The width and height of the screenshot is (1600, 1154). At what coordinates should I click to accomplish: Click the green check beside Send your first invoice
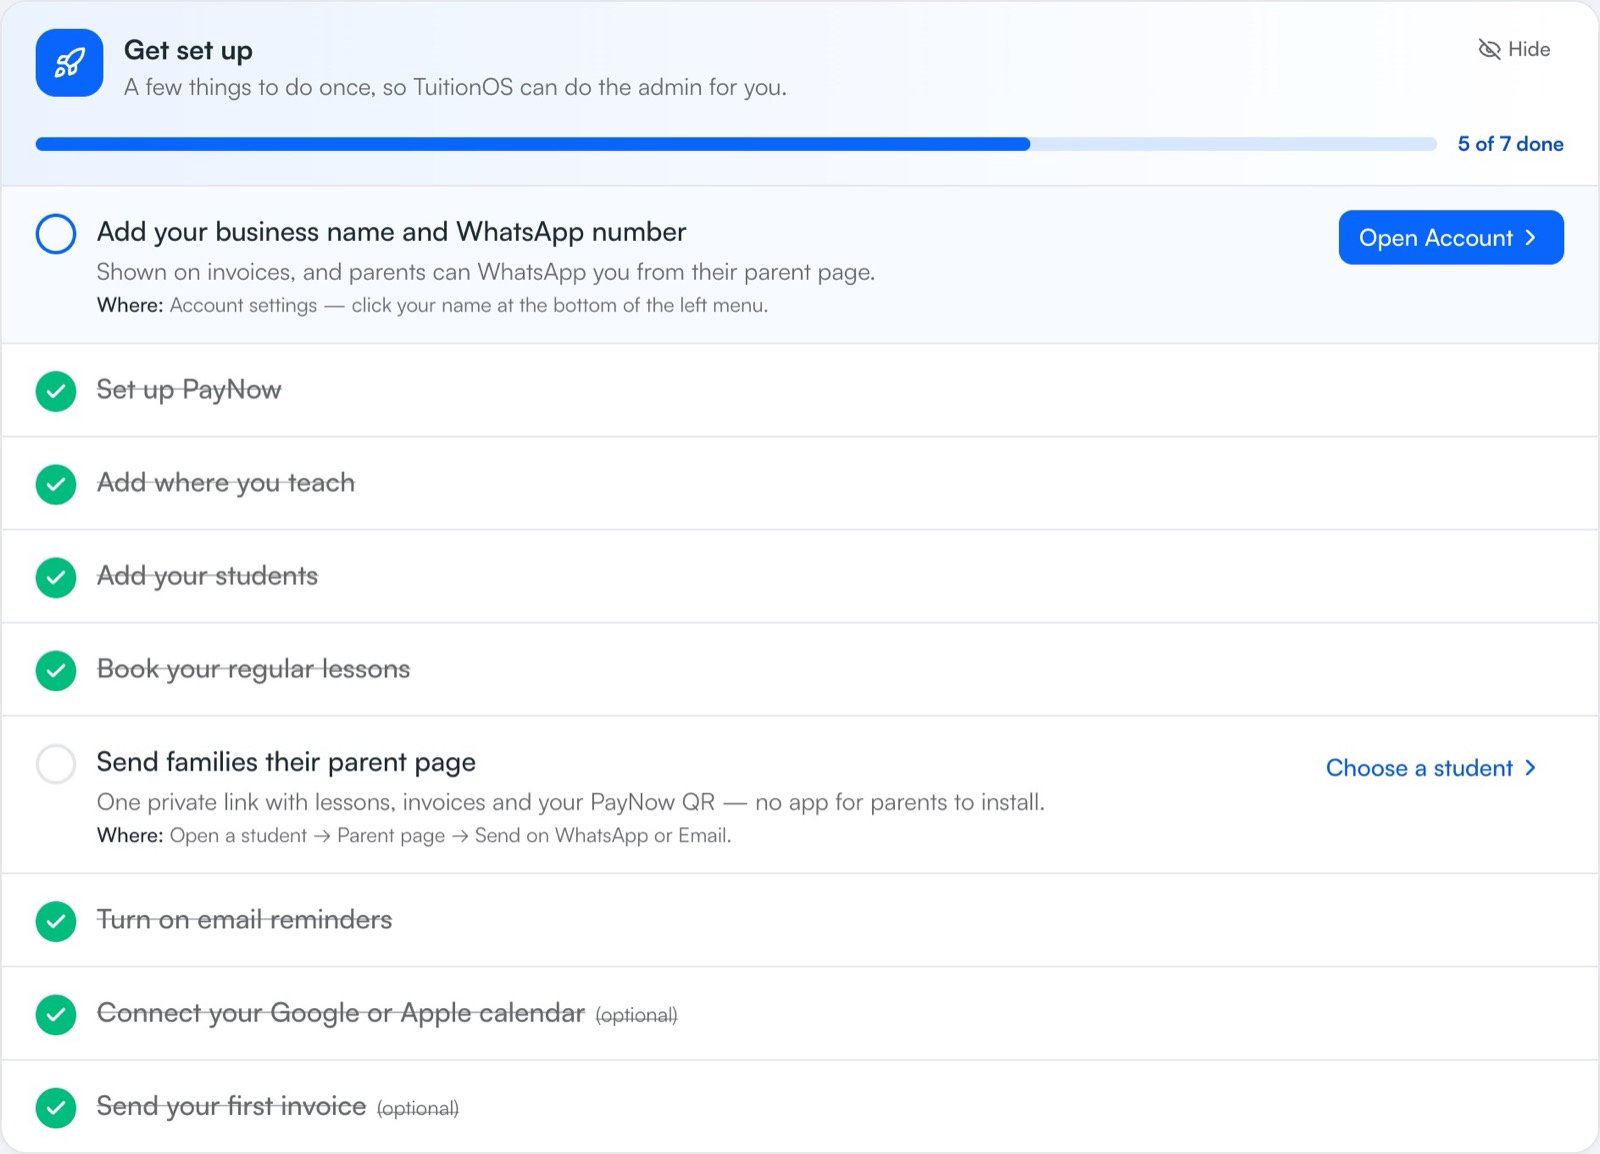click(56, 1107)
